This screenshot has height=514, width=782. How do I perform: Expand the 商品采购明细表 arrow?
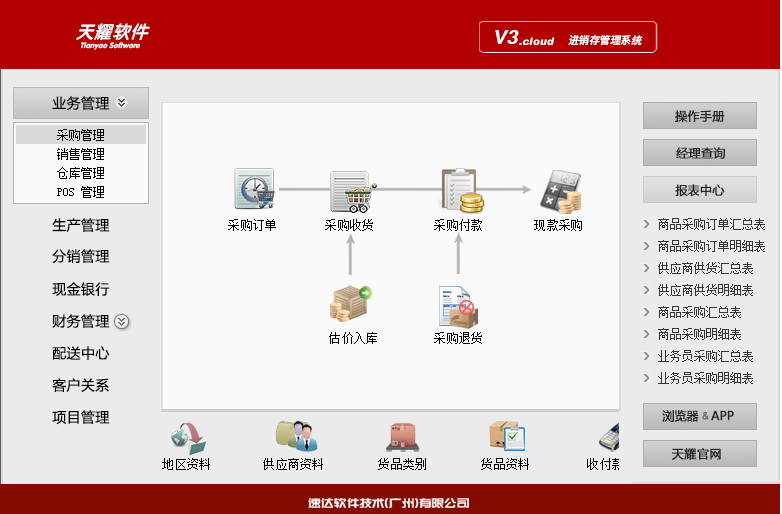click(x=646, y=334)
